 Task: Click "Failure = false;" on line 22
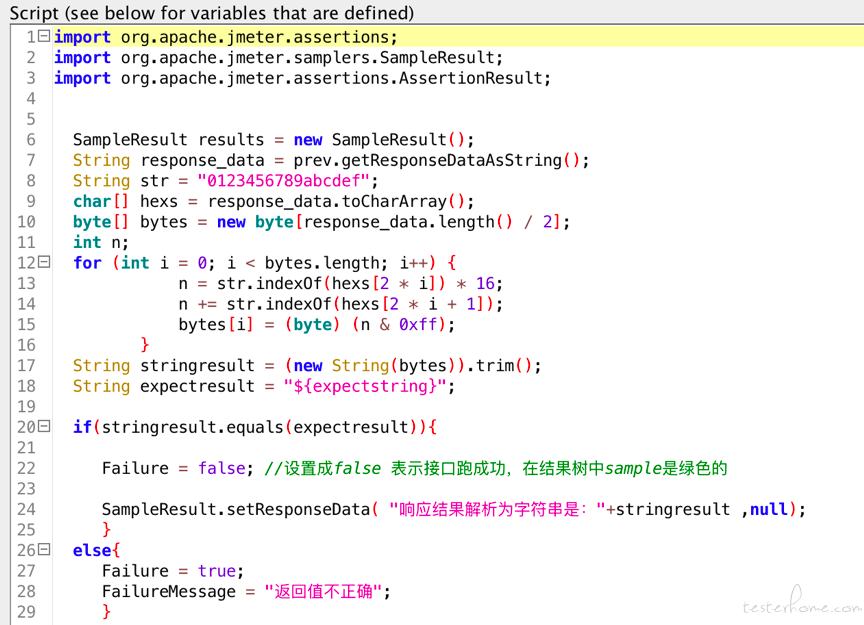click(x=177, y=468)
